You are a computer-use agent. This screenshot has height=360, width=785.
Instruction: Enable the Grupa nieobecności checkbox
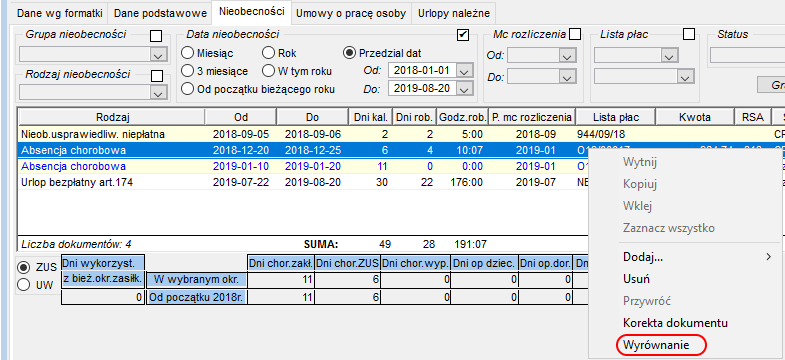(x=156, y=36)
